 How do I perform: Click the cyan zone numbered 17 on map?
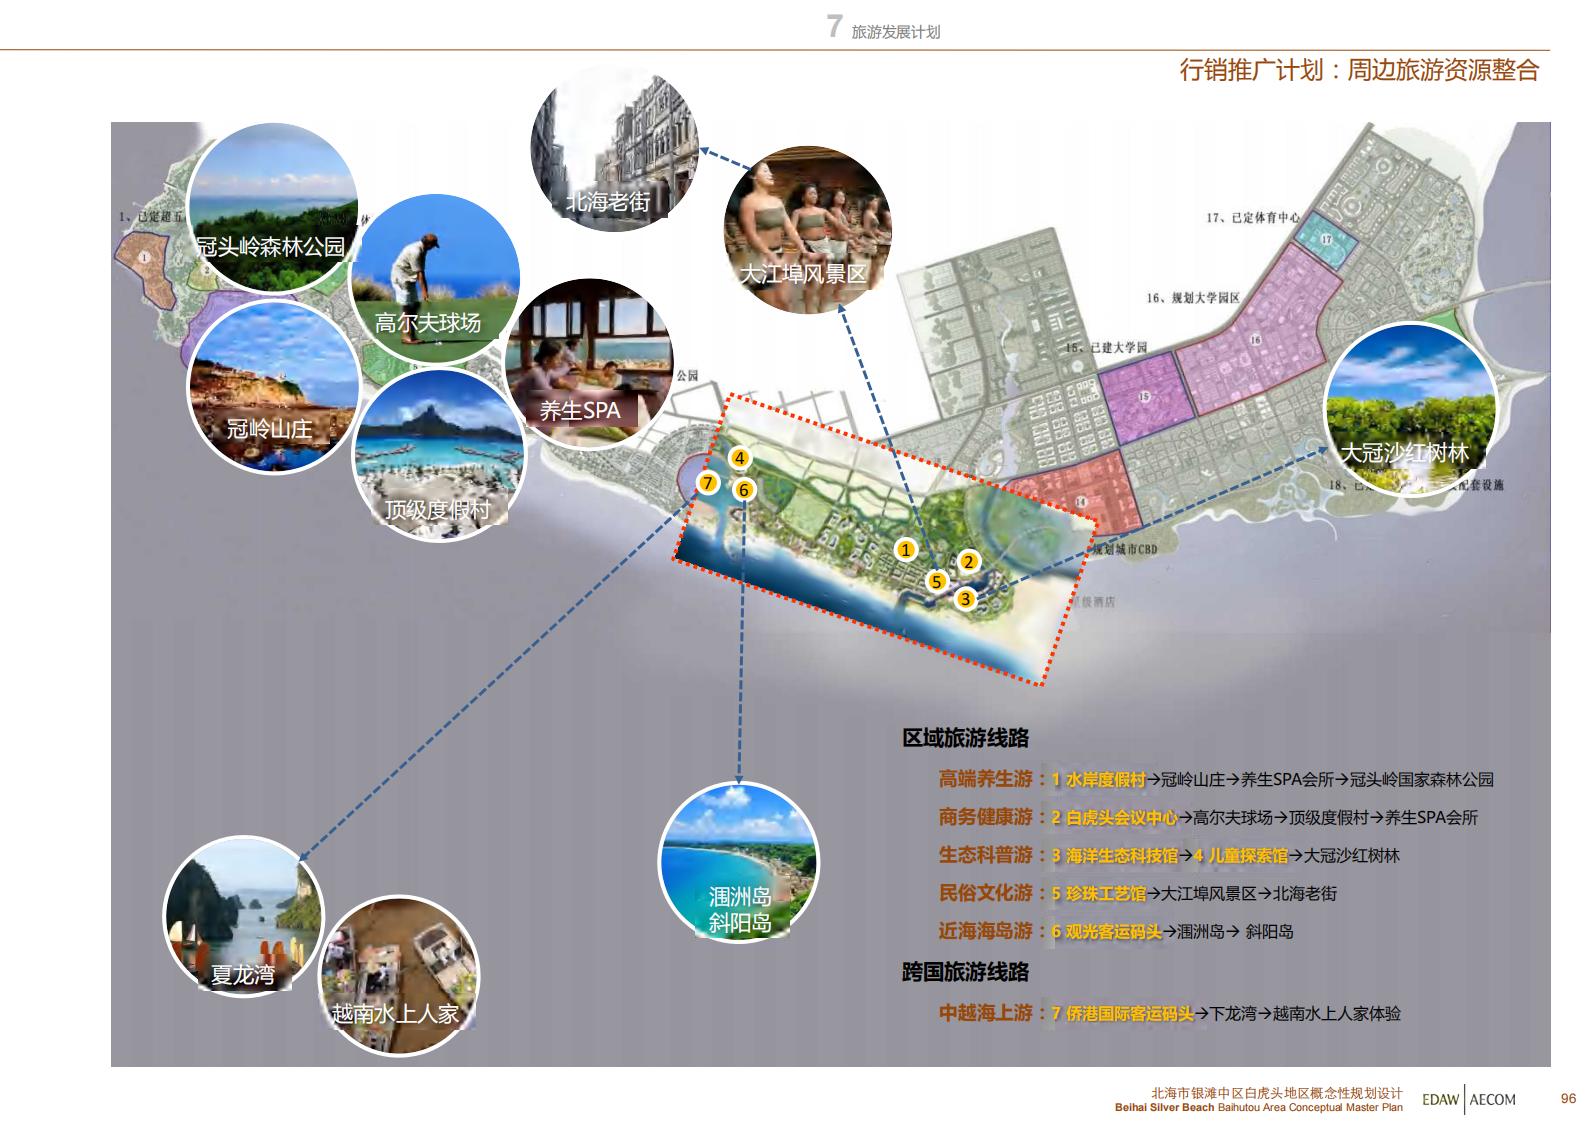(x=1328, y=239)
